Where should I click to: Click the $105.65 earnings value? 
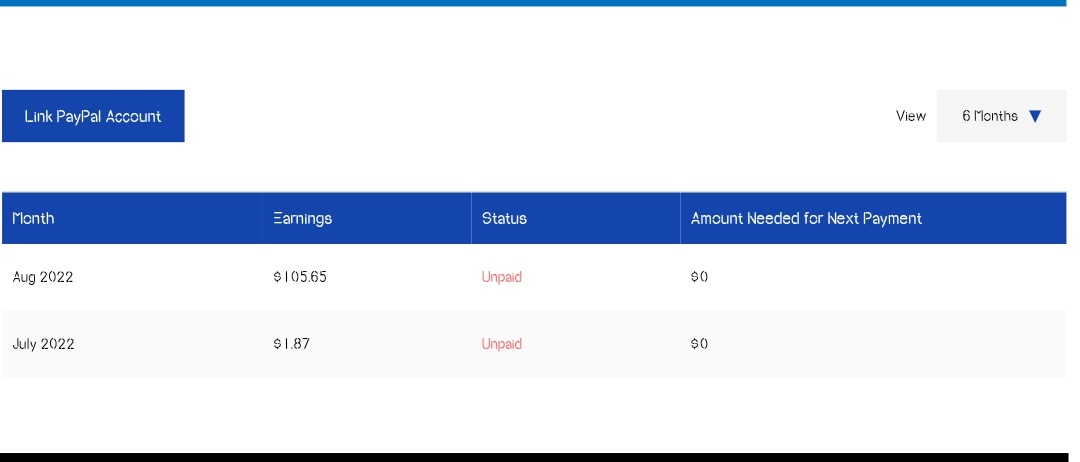pyautogui.click(x=300, y=277)
